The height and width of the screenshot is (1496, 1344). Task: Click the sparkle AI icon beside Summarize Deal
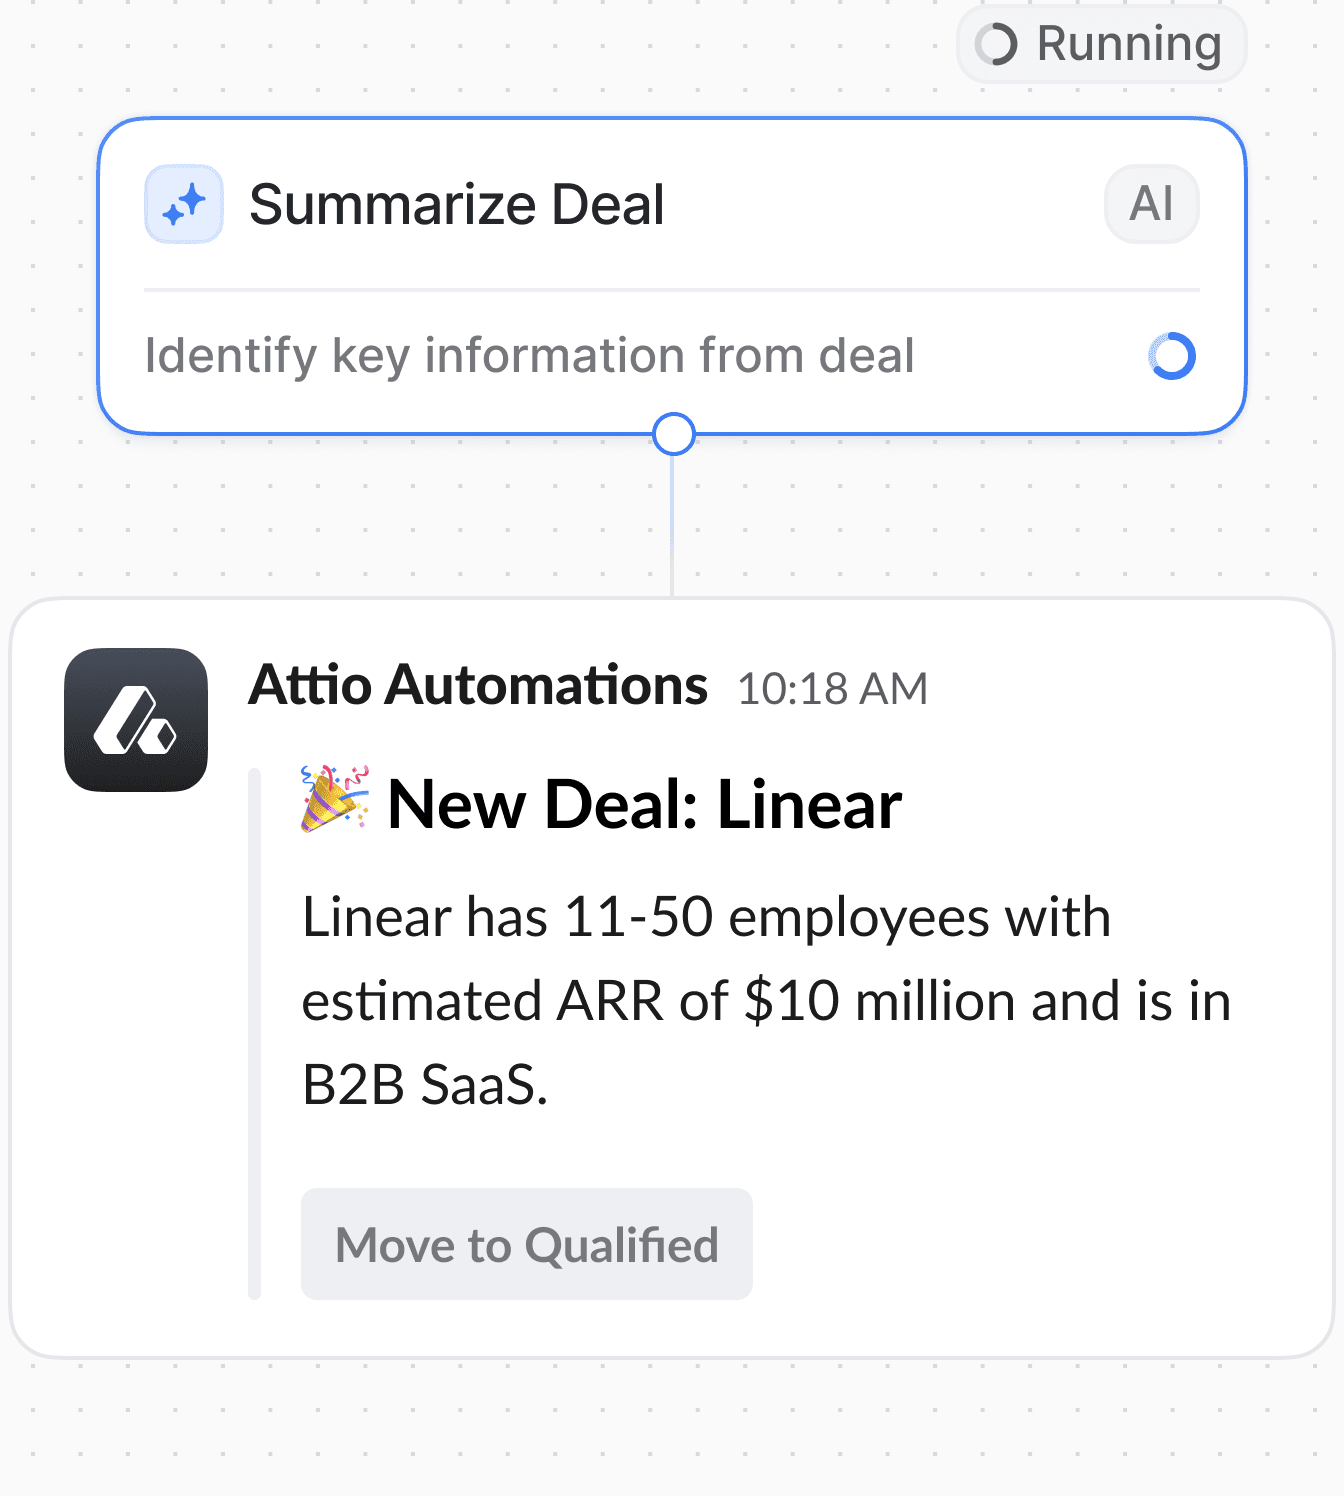[184, 204]
